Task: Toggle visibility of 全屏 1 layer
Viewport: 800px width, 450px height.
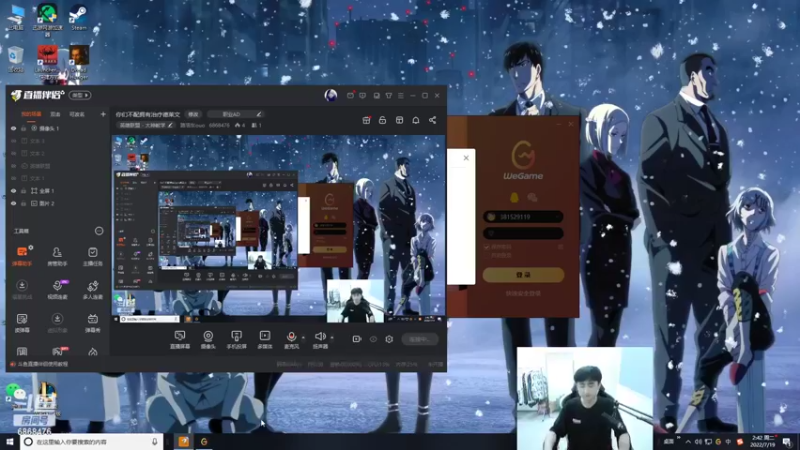Action: tap(14, 191)
